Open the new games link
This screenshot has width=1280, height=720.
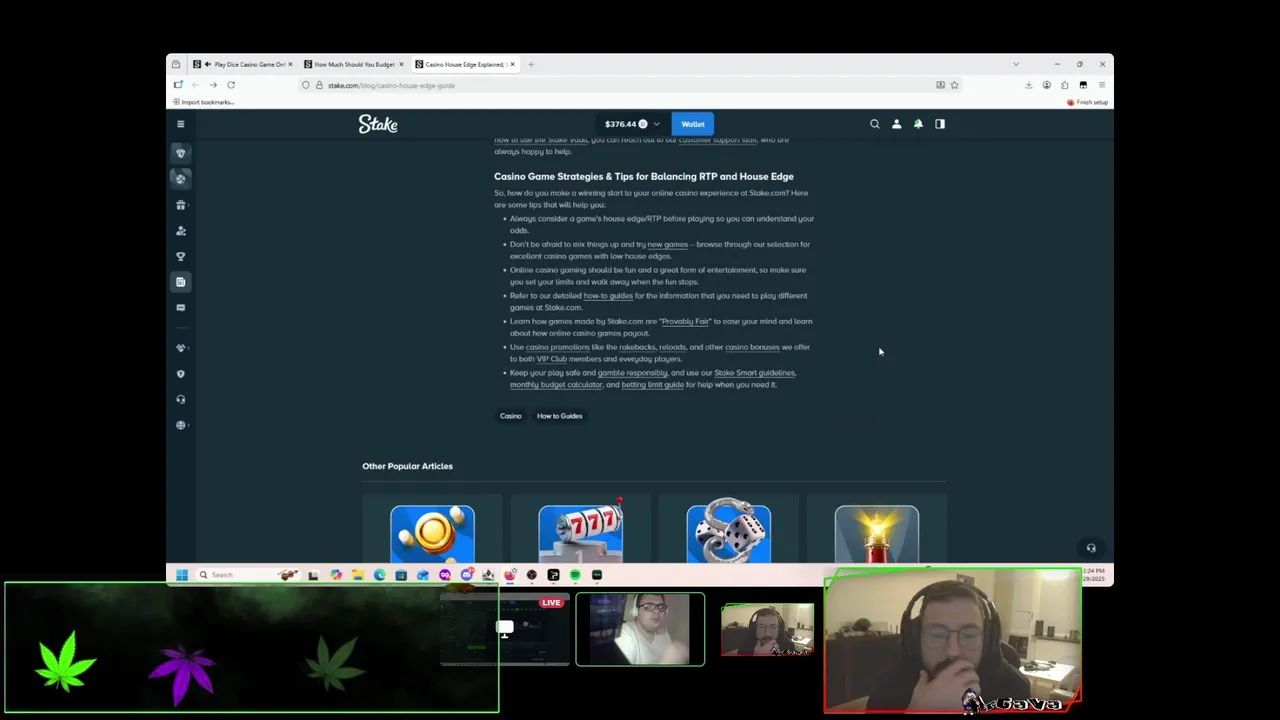click(667, 244)
